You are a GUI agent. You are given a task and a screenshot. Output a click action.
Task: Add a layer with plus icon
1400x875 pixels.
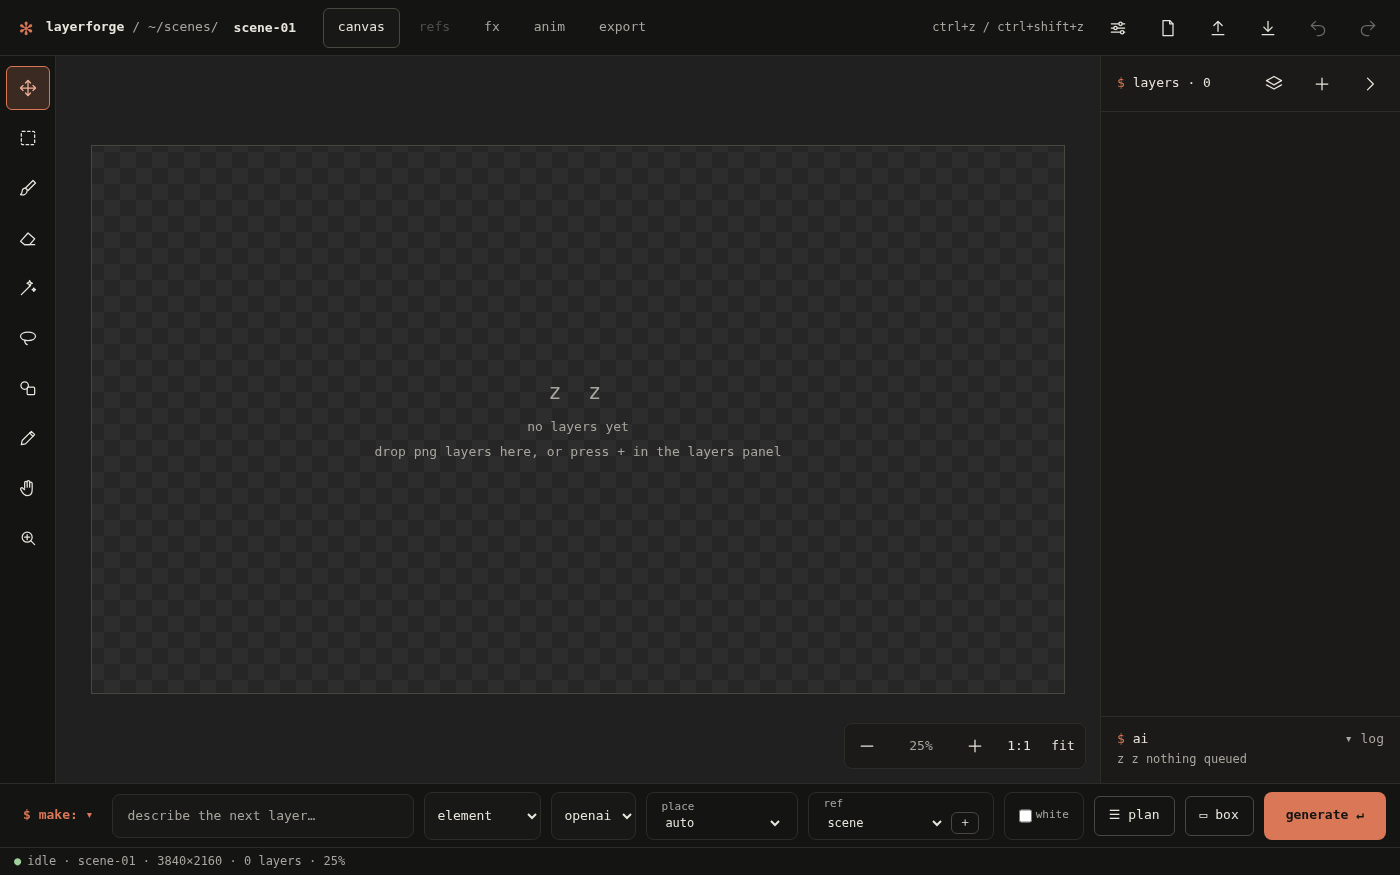1322,84
